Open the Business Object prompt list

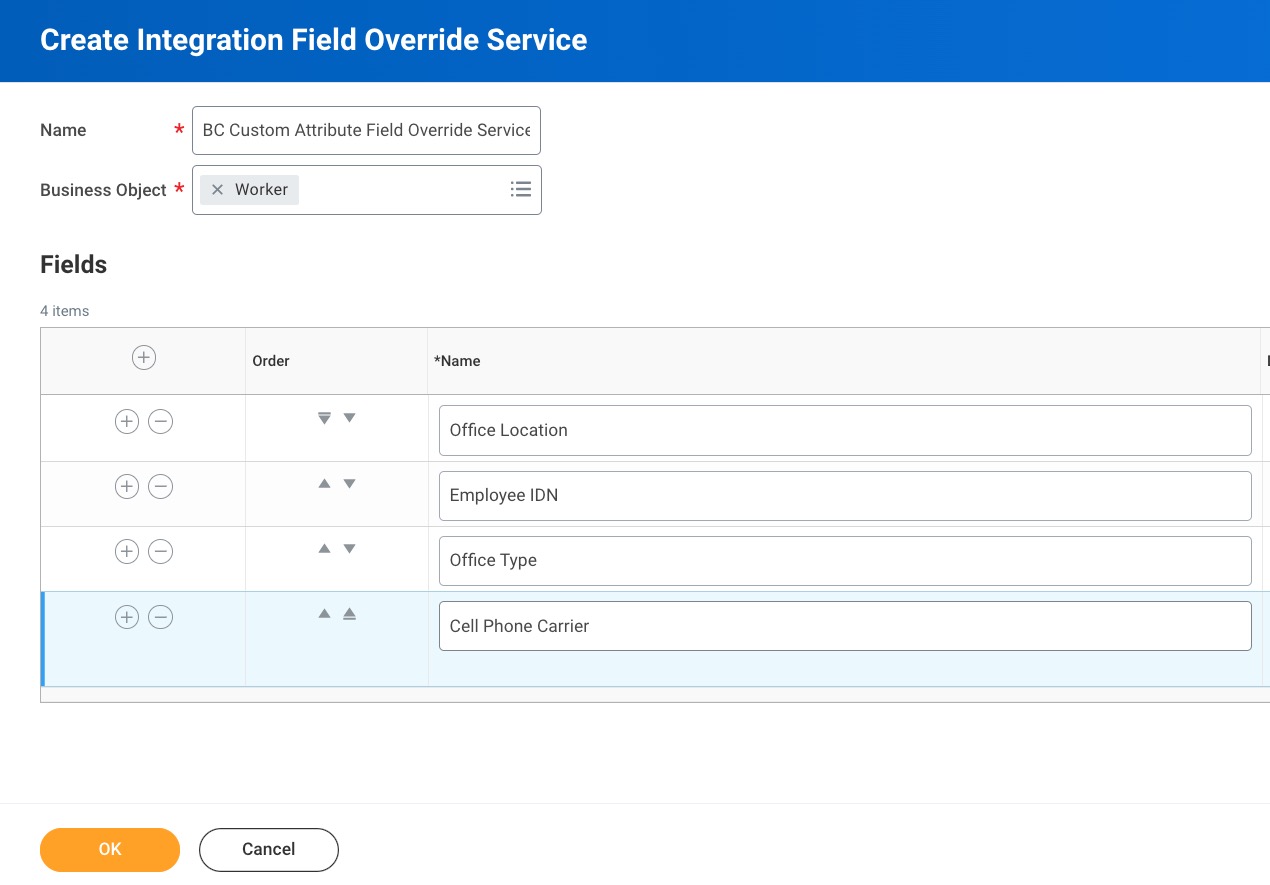pos(520,190)
